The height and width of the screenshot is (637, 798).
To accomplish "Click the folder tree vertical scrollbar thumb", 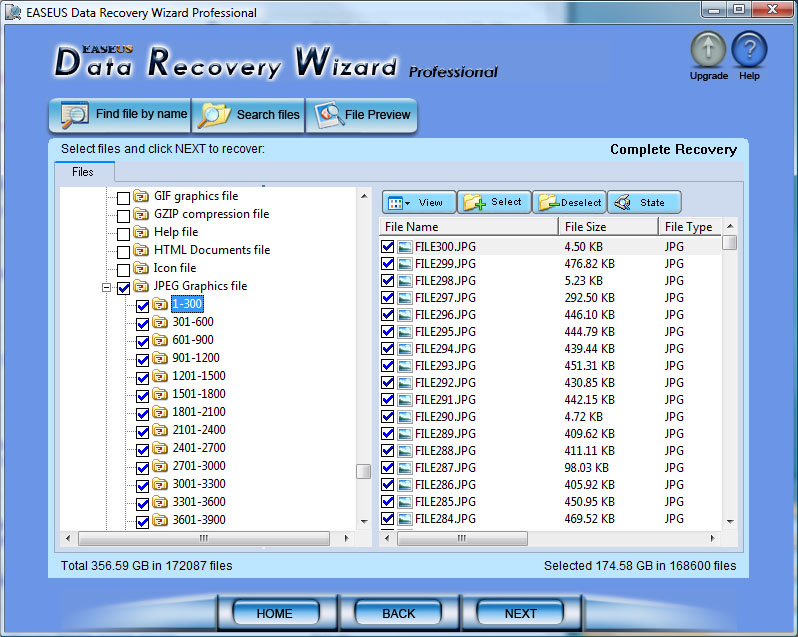I will point(363,472).
